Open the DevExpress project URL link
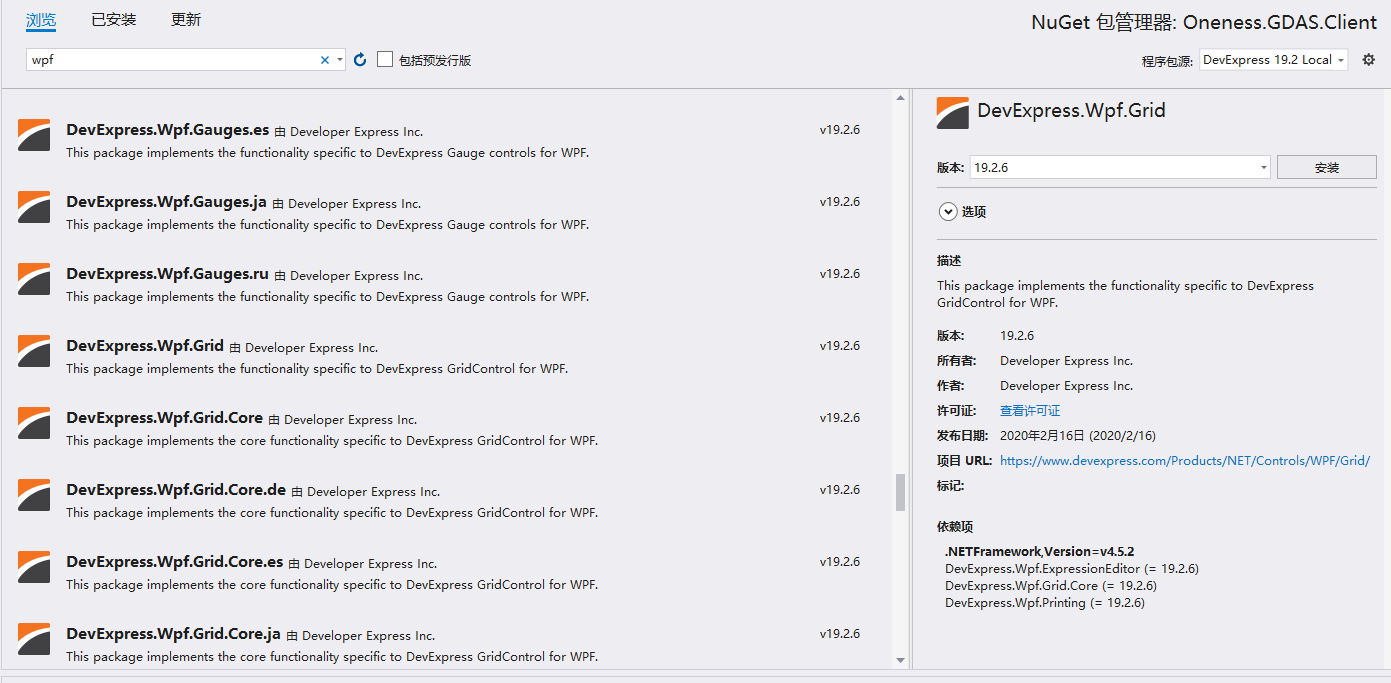The image size is (1391, 683). (1185, 461)
